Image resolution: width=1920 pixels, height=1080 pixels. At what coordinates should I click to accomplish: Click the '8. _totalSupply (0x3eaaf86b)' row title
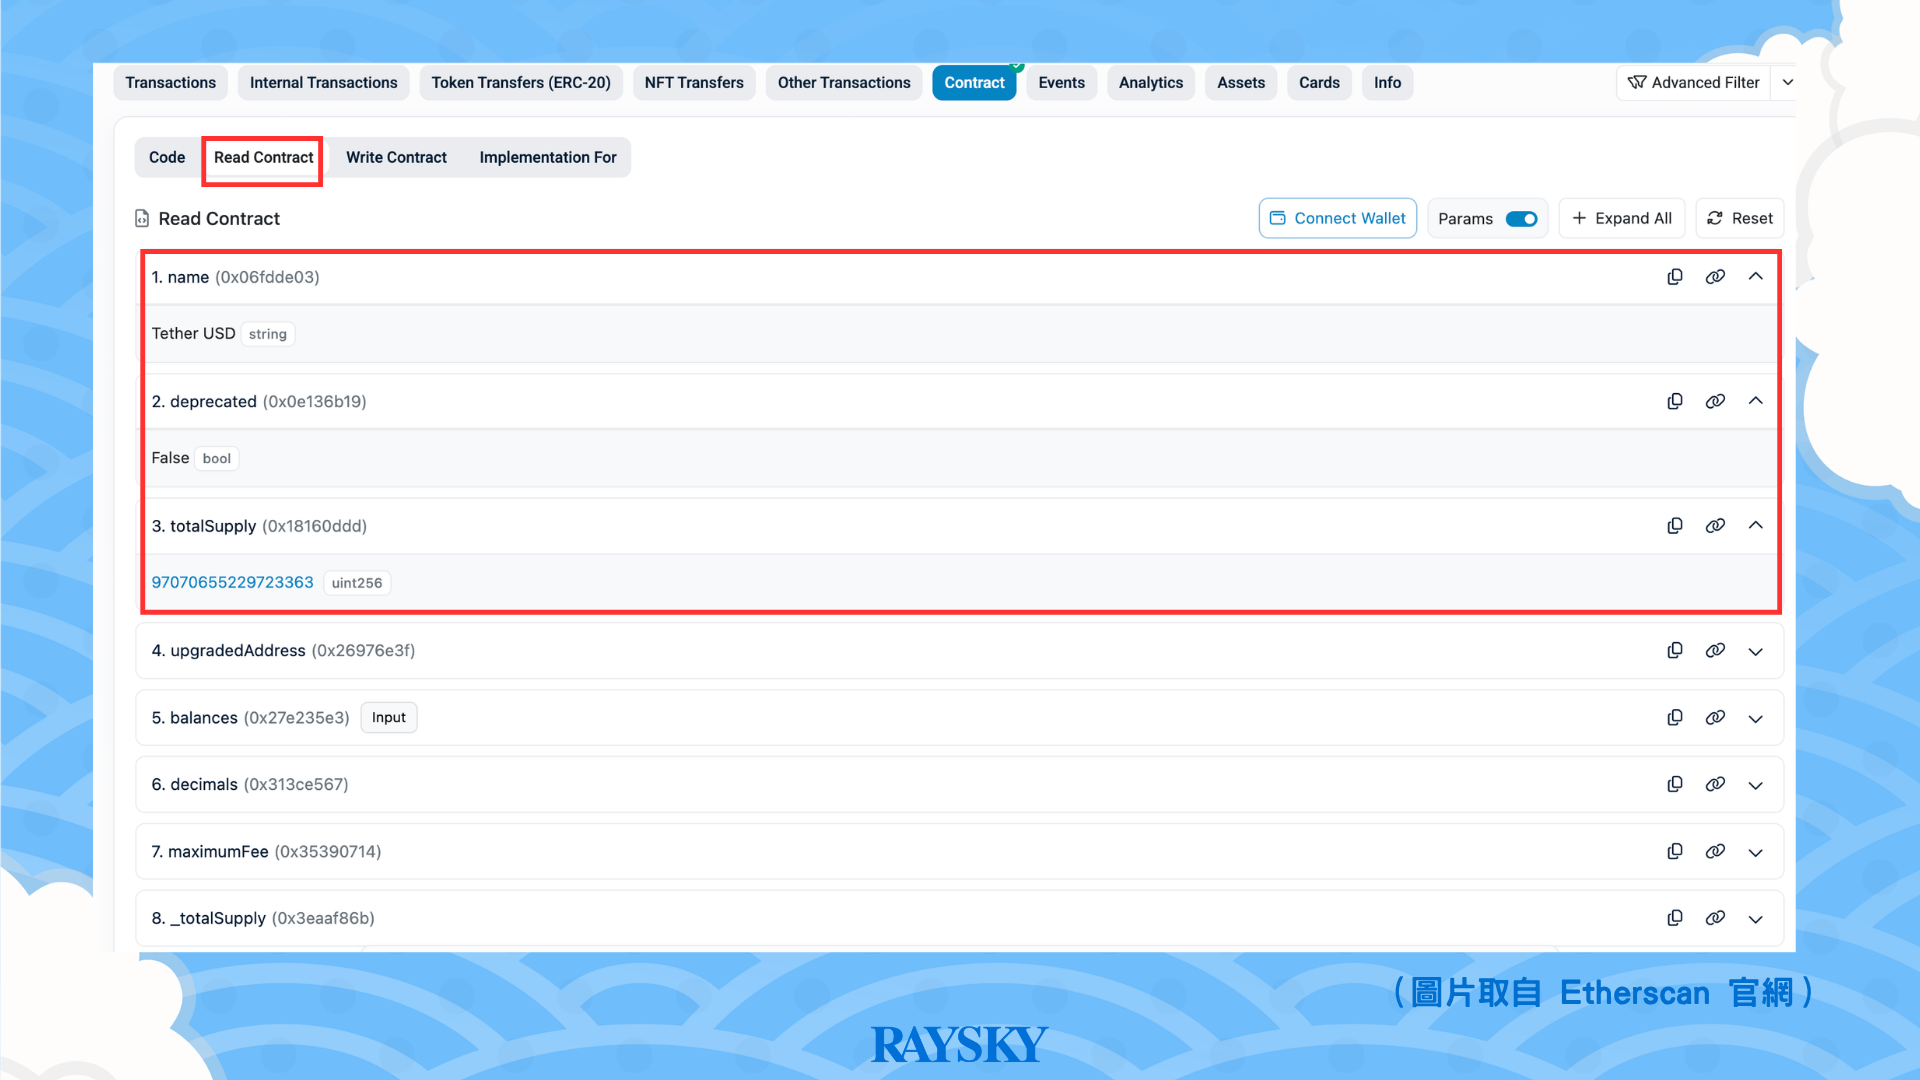tap(263, 918)
